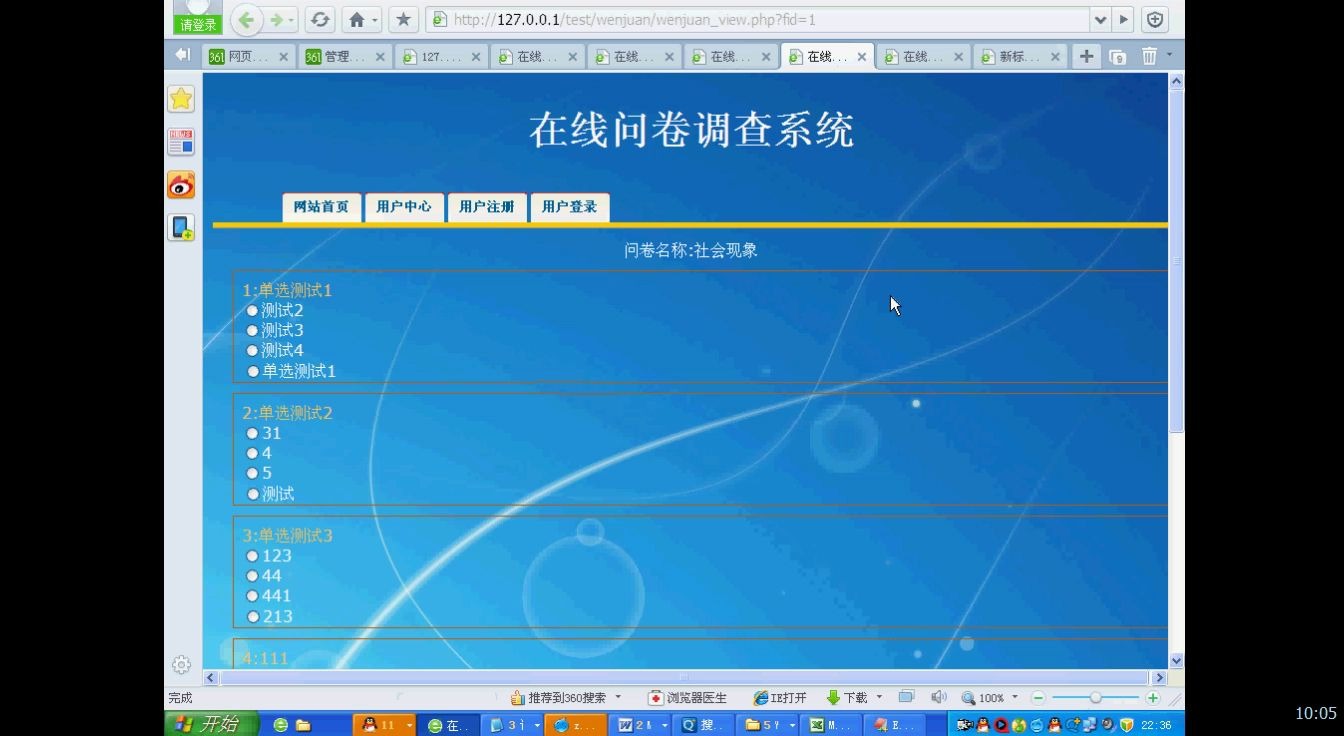Select radio option 31 in question 2

click(x=252, y=433)
